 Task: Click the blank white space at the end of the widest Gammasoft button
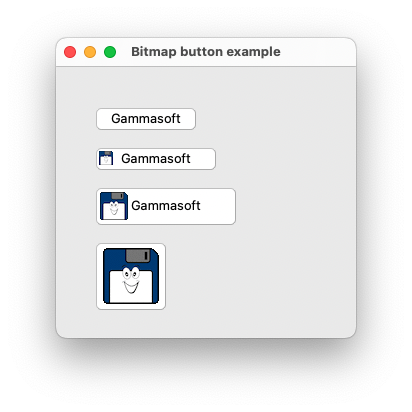[x=218, y=206]
